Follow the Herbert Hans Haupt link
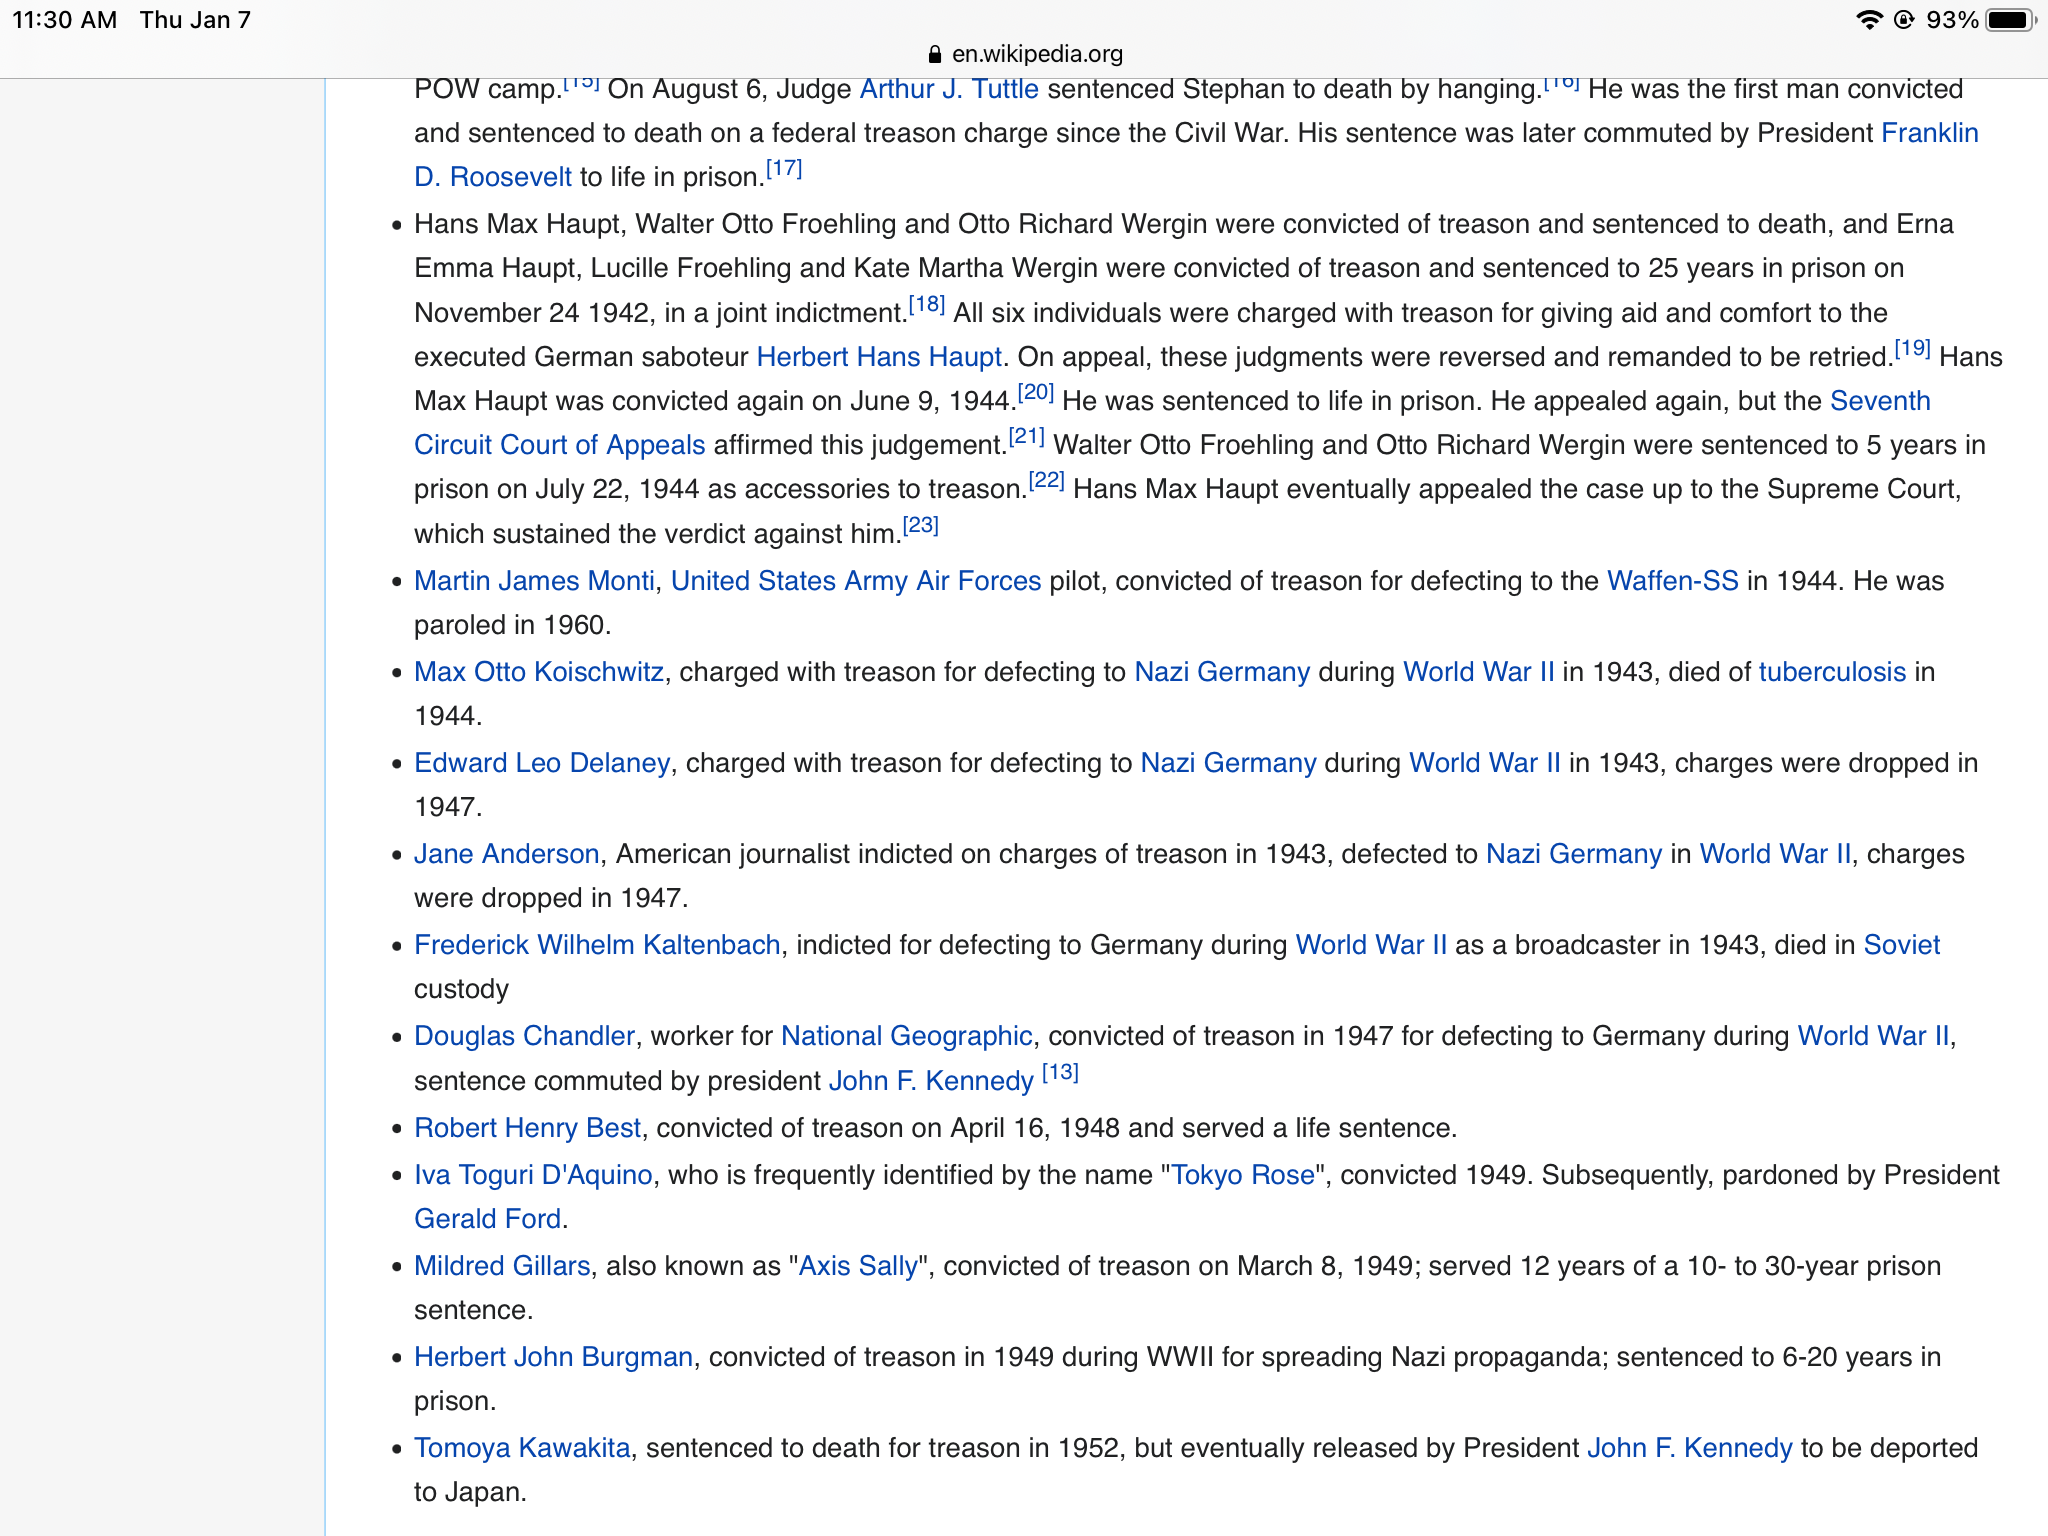This screenshot has height=1536, width=2048. point(878,357)
